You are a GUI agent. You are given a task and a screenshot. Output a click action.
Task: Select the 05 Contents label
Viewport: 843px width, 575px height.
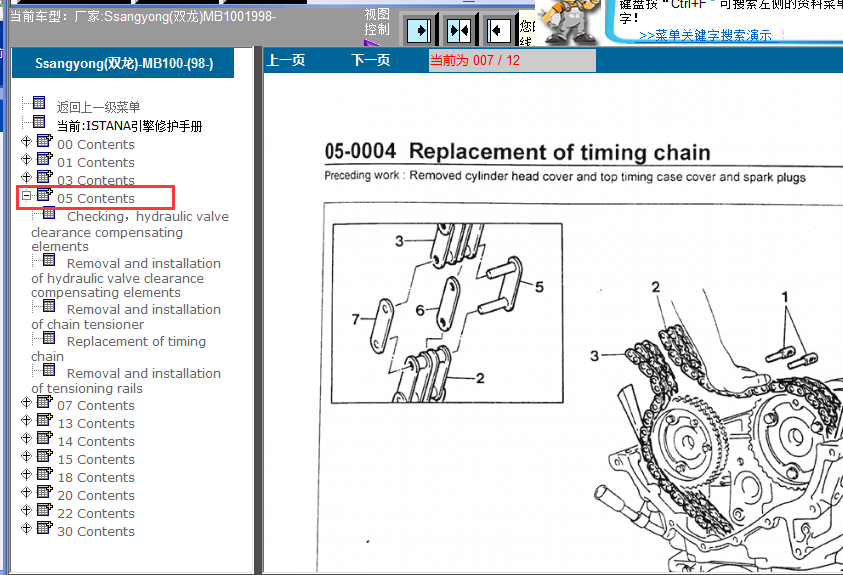point(96,198)
